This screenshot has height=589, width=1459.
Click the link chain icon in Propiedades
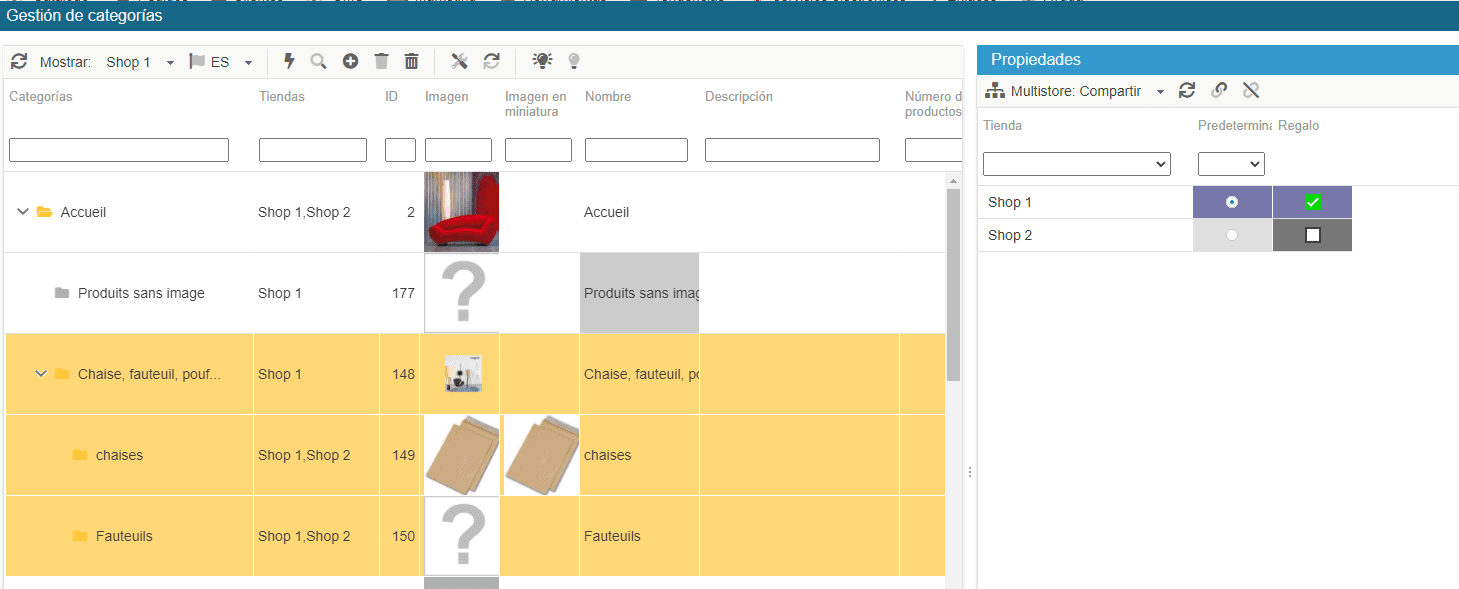pyautogui.click(x=1219, y=91)
